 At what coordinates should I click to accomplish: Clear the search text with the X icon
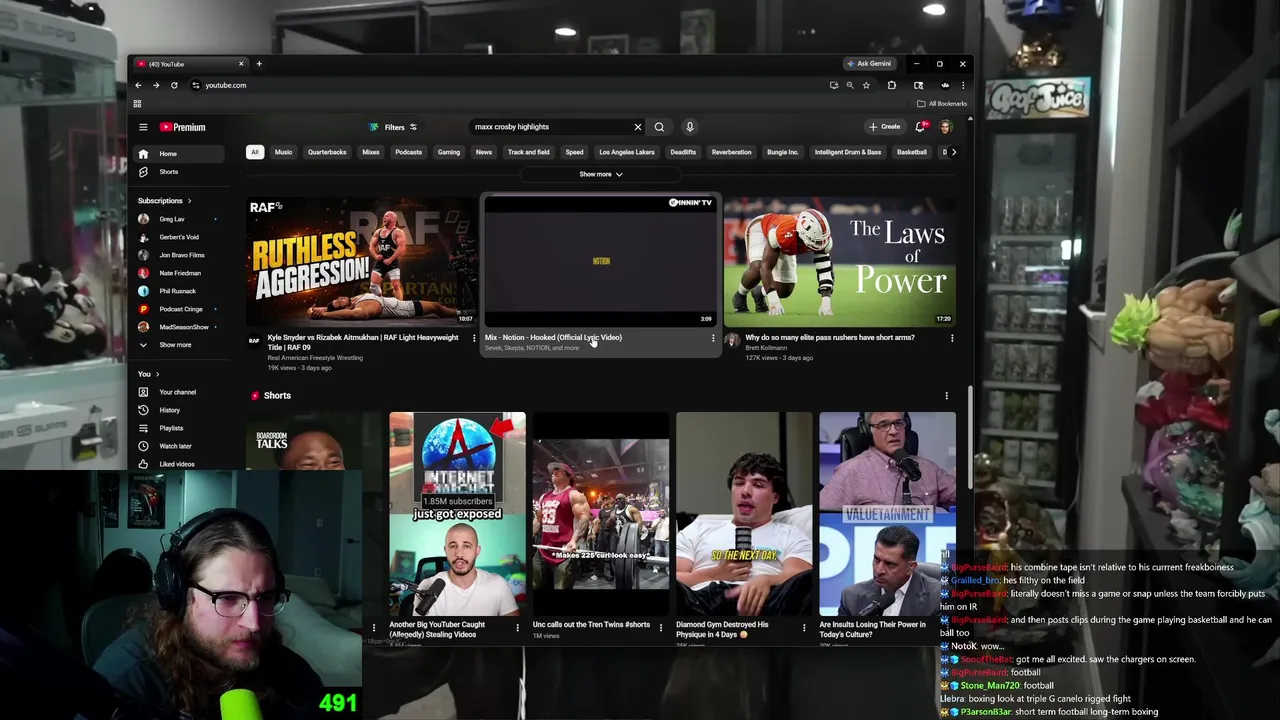[637, 127]
